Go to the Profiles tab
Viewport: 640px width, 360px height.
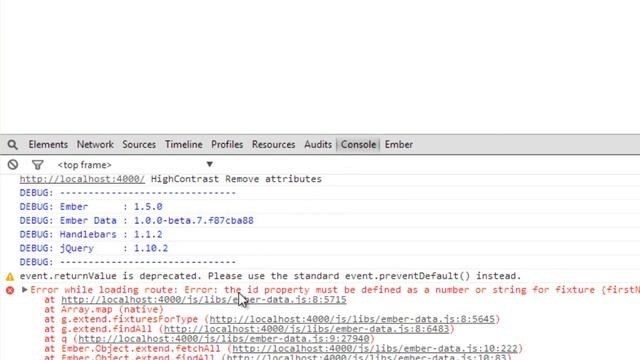point(227,144)
